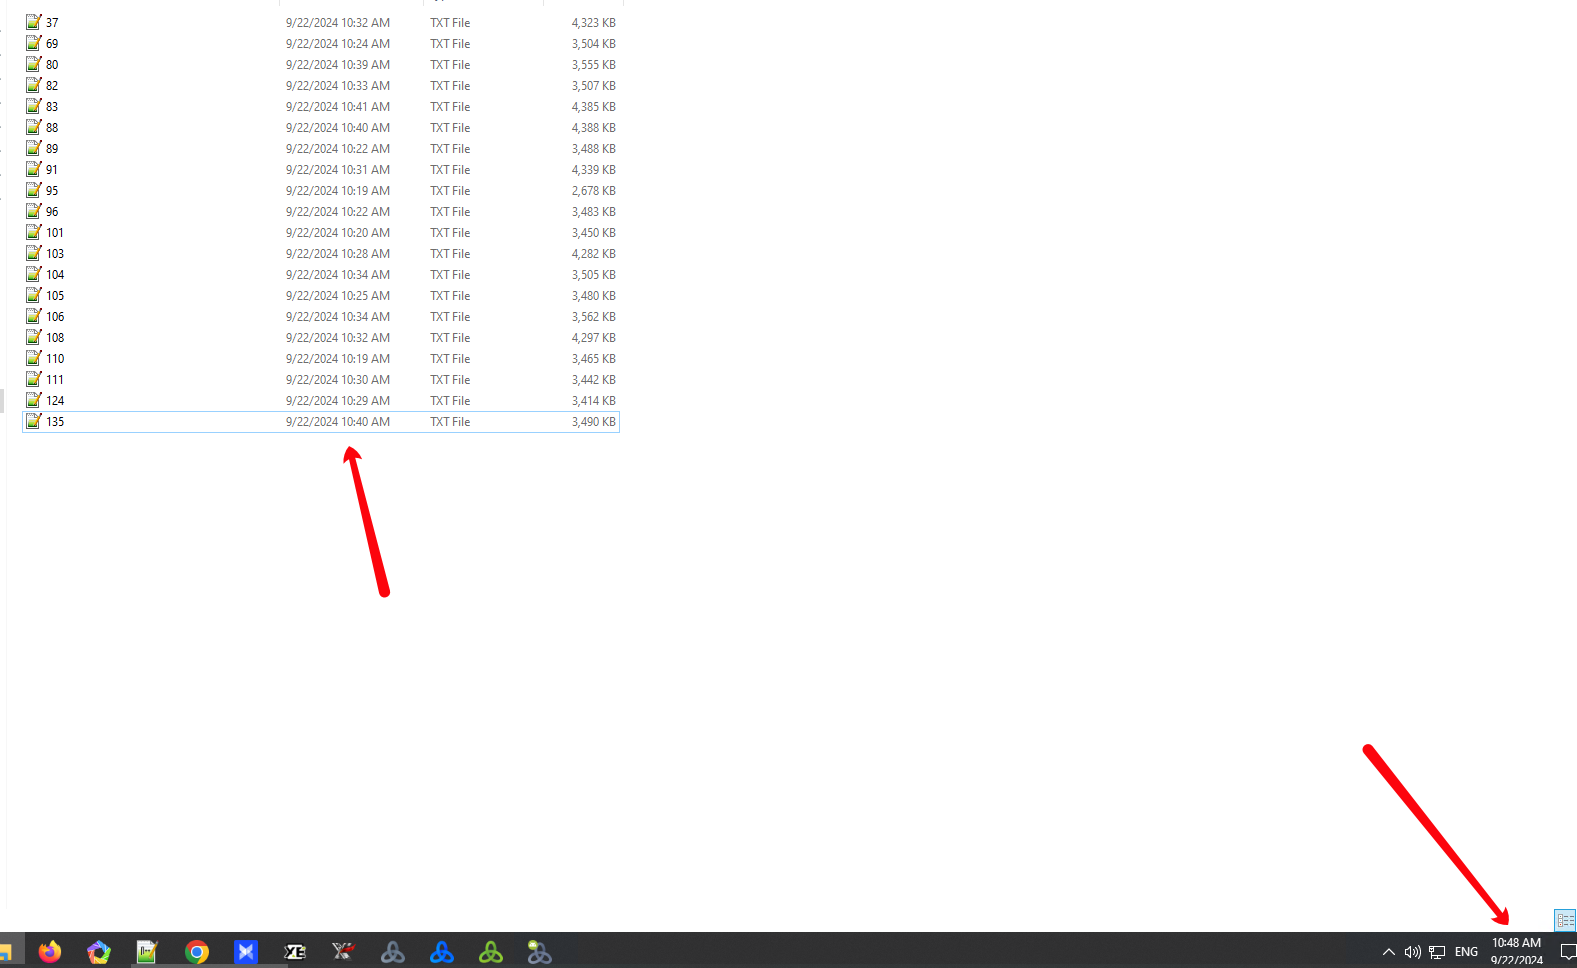Open the Action Center notifications icon

click(1568, 952)
